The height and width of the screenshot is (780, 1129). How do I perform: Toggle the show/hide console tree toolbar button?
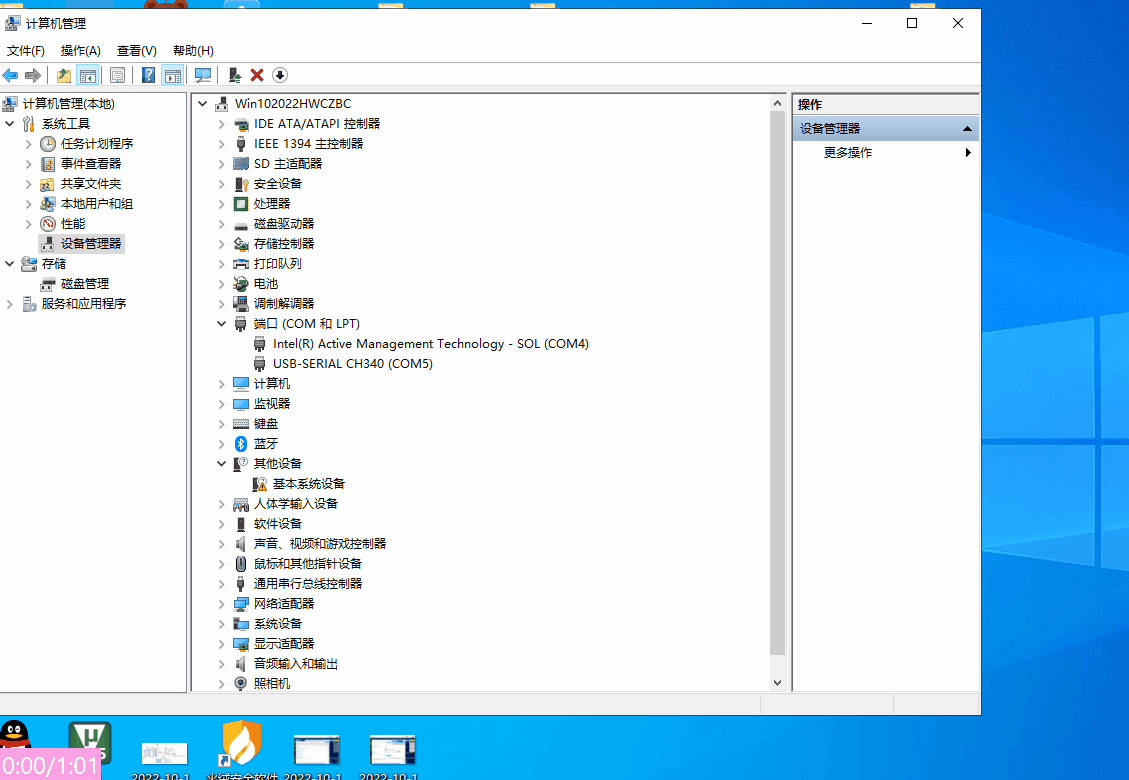(x=88, y=75)
